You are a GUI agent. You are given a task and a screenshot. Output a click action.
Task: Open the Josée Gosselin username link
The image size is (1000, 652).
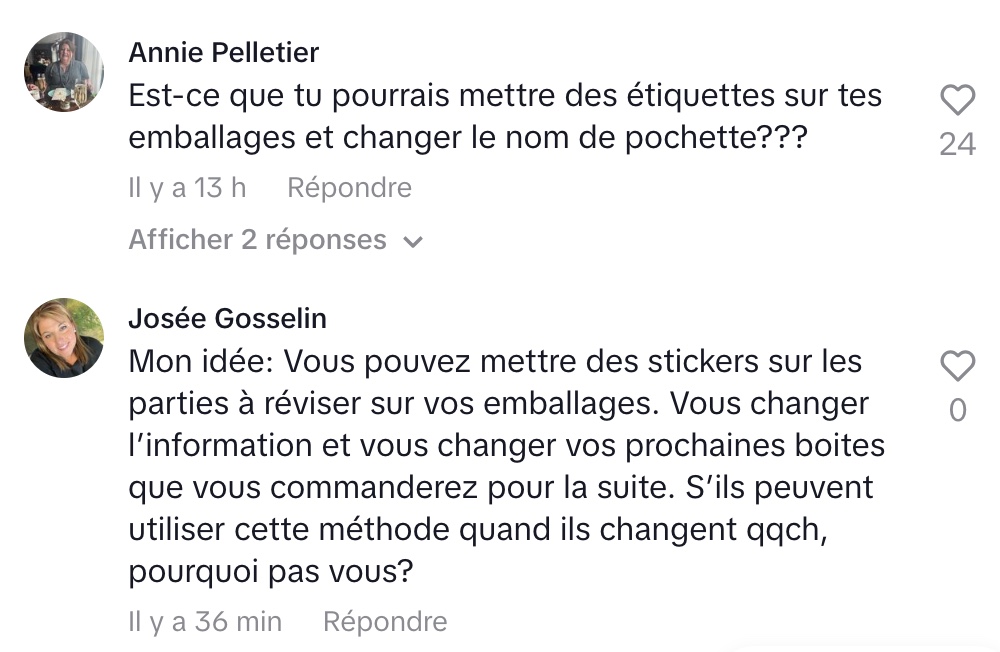pyautogui.click(x=228, y=318)
